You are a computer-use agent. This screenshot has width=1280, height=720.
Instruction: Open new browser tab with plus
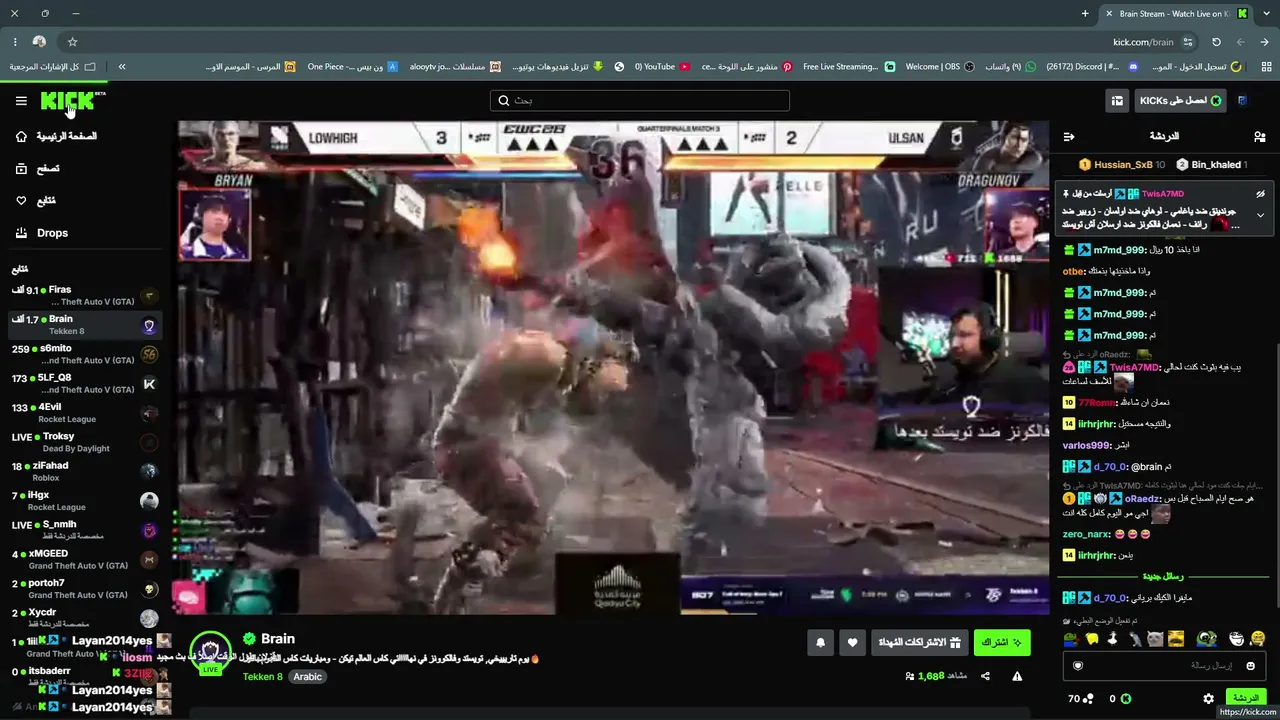pyautogui.click(x=1085, y=13)
